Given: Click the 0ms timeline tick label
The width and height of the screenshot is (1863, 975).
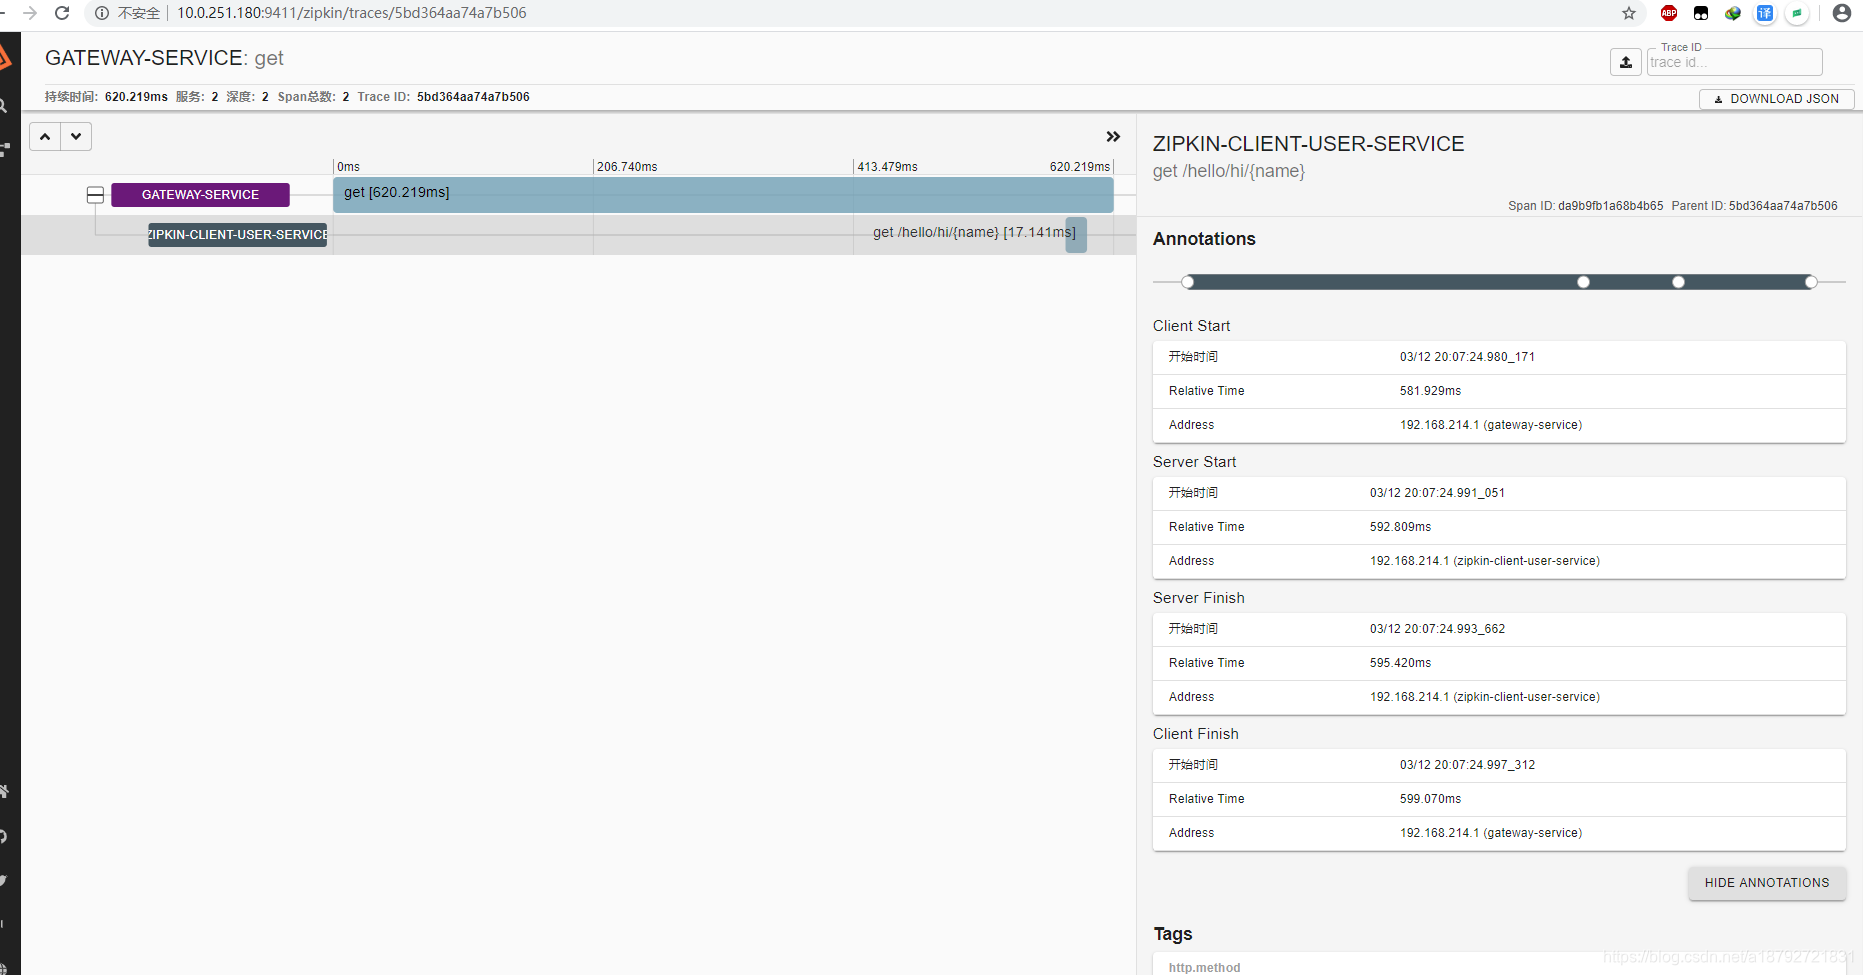Looking at the screenshot, I should click(348, 167).
